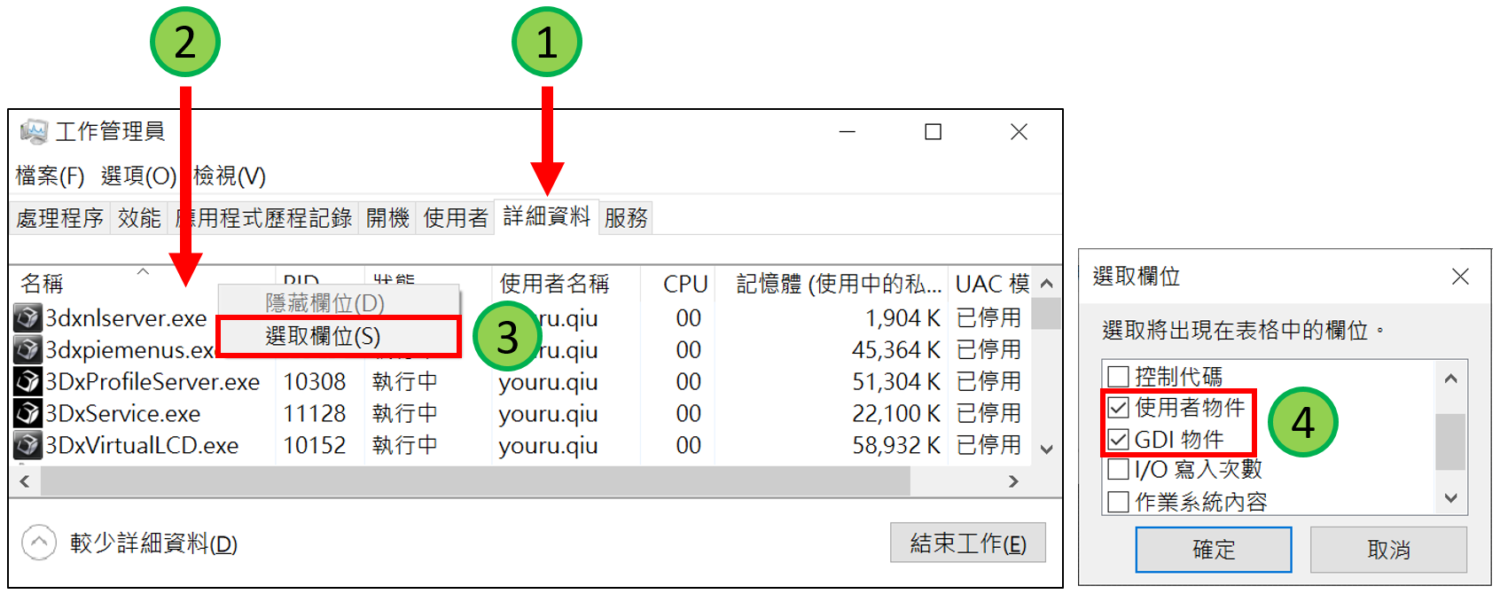
Task: Enable the 作業系統內容 checkbox
Action: (1118, 501)
